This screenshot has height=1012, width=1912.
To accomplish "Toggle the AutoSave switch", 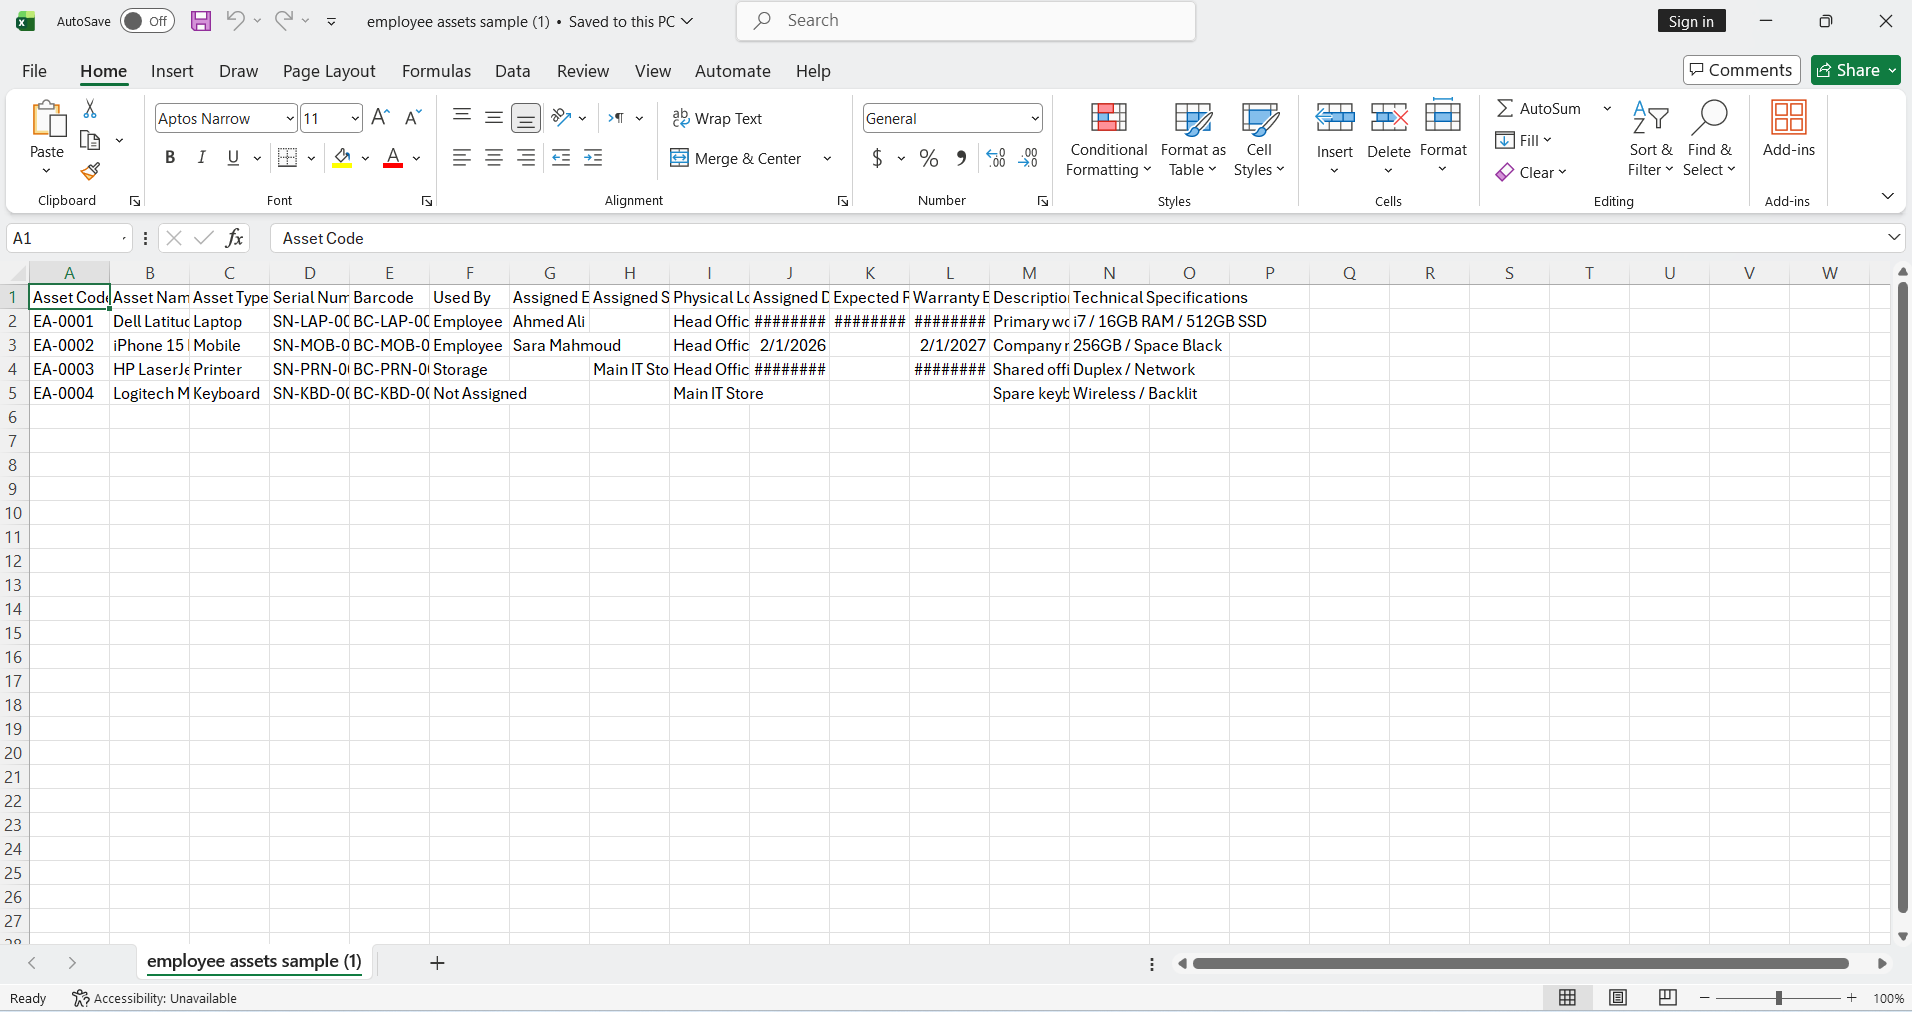I will [147, 21].
